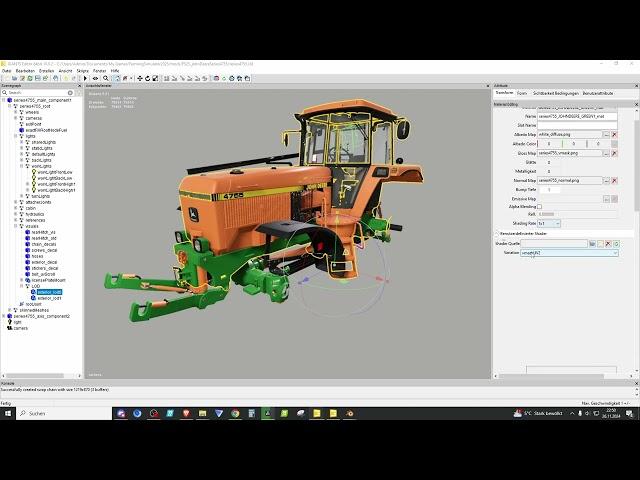Click the Windows taskbar search box
The image size is (640, 480).
(64, 413)
